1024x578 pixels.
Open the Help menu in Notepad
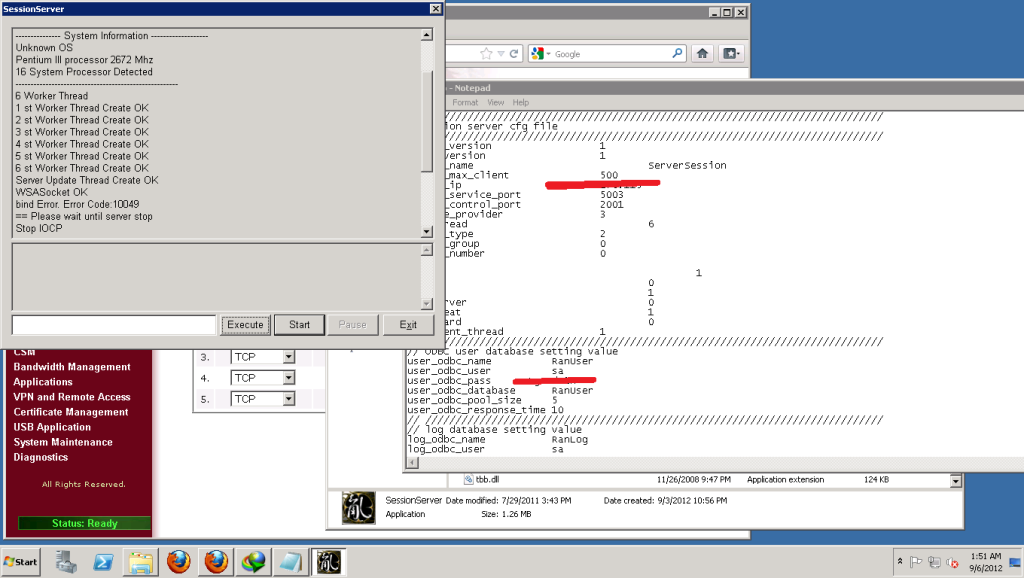[x=520, y=103]
